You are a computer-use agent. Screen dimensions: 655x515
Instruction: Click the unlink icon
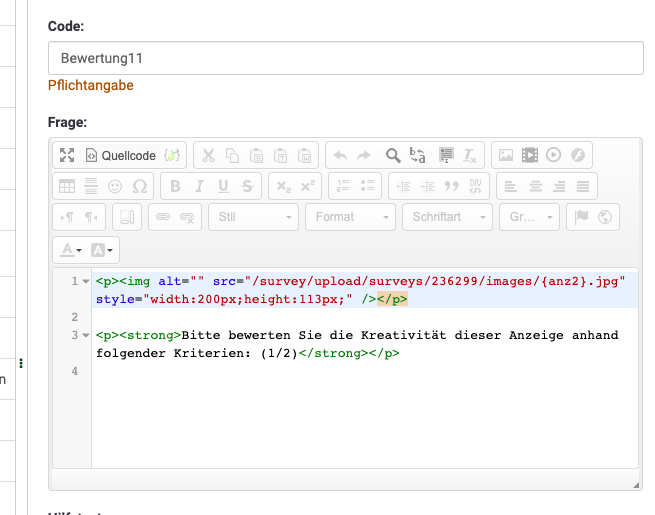pyautogui.click(x=187, y=217)
